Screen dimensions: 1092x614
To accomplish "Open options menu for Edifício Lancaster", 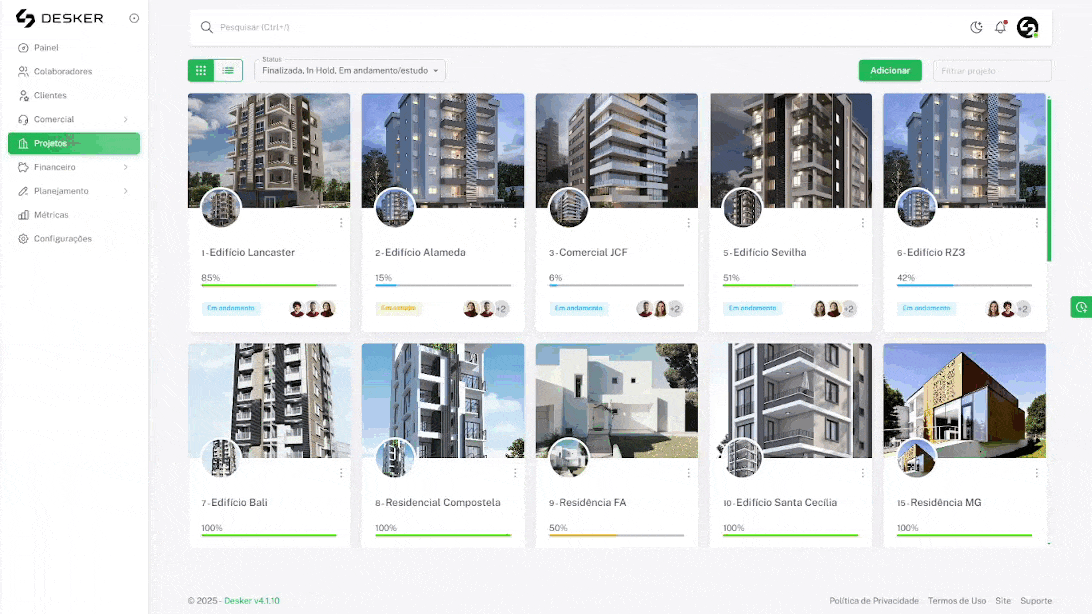I will pyautogui.click(x=341, y=223).
